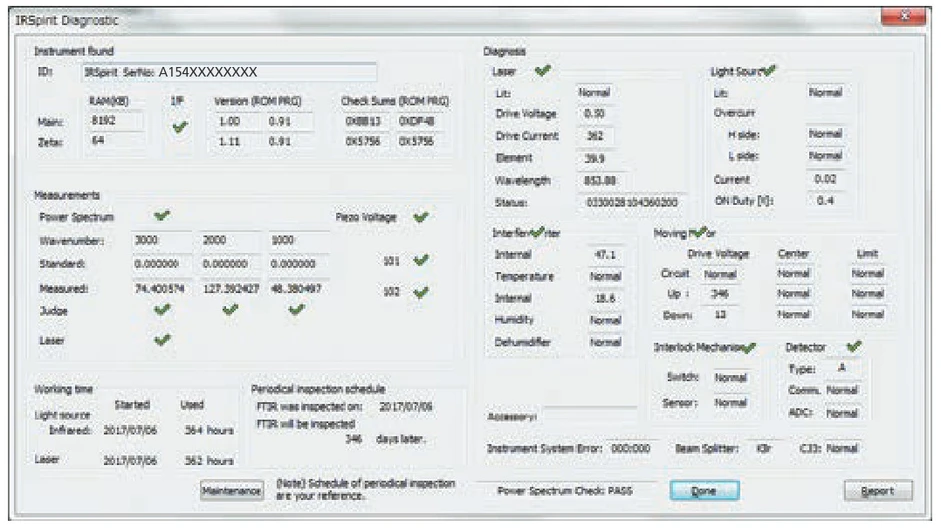Click the laser Status code field

(x=631, y=202)
